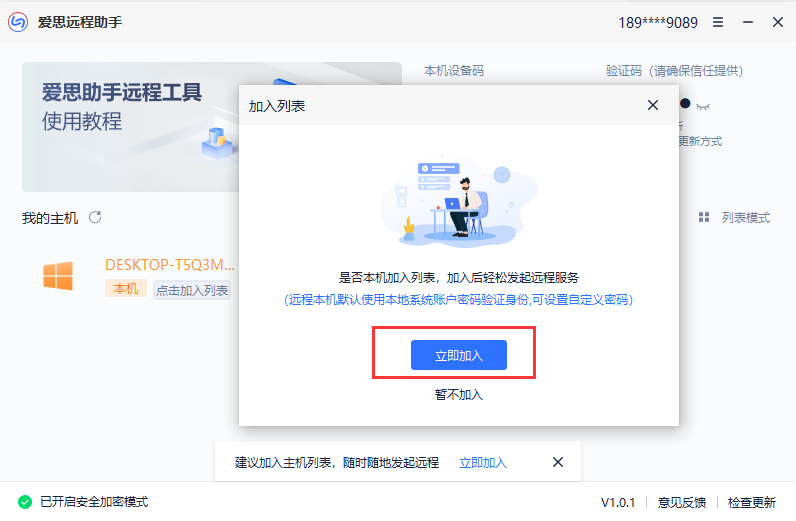Click the 已开启安全加密模式 status text
This screenshot has width=796, height=521.
(x=94, y=502)
